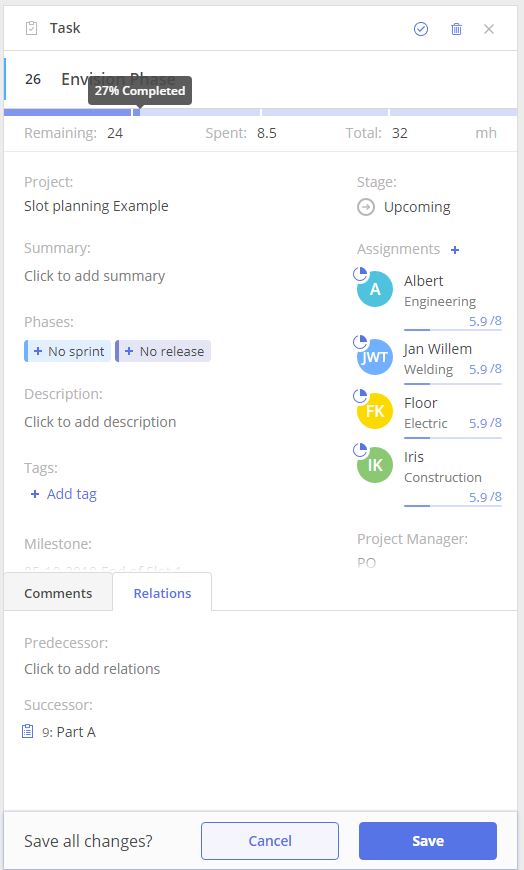
Task: Choose a sprint via No sprint chip
Action: 68,351
